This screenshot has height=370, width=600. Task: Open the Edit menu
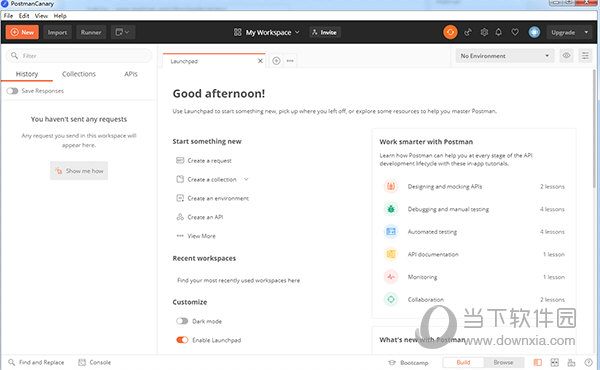24,16
